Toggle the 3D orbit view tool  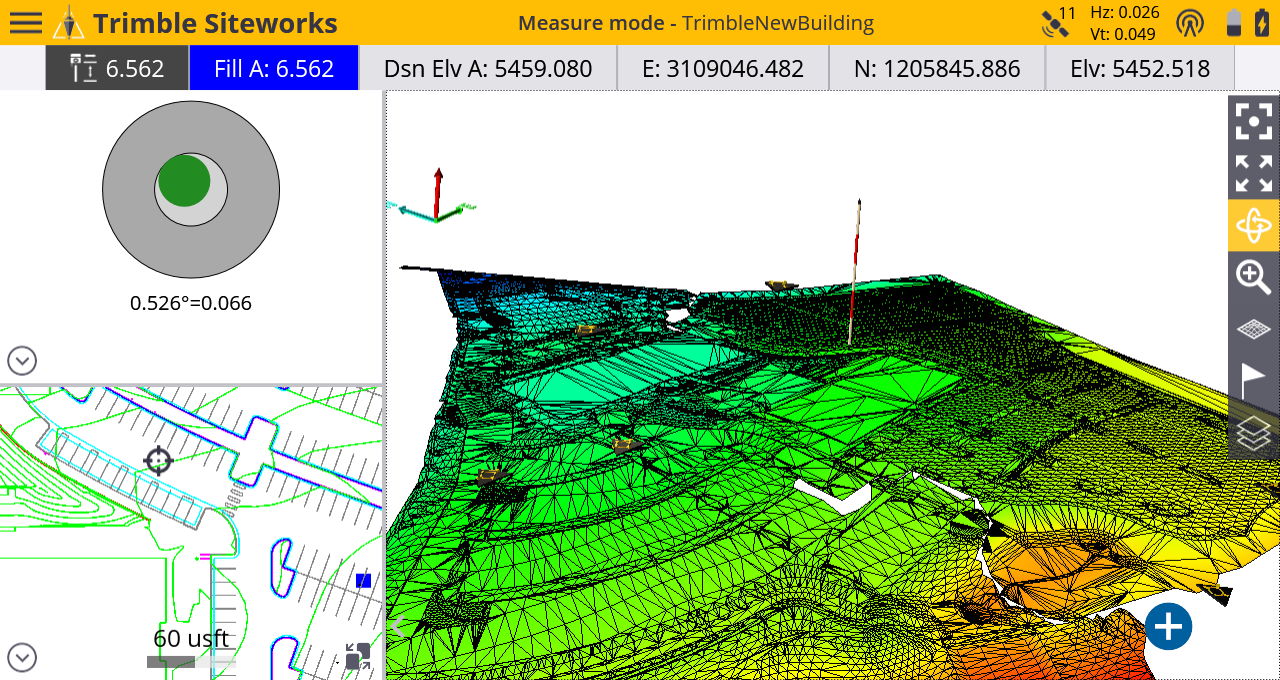tap(1253, 225)
